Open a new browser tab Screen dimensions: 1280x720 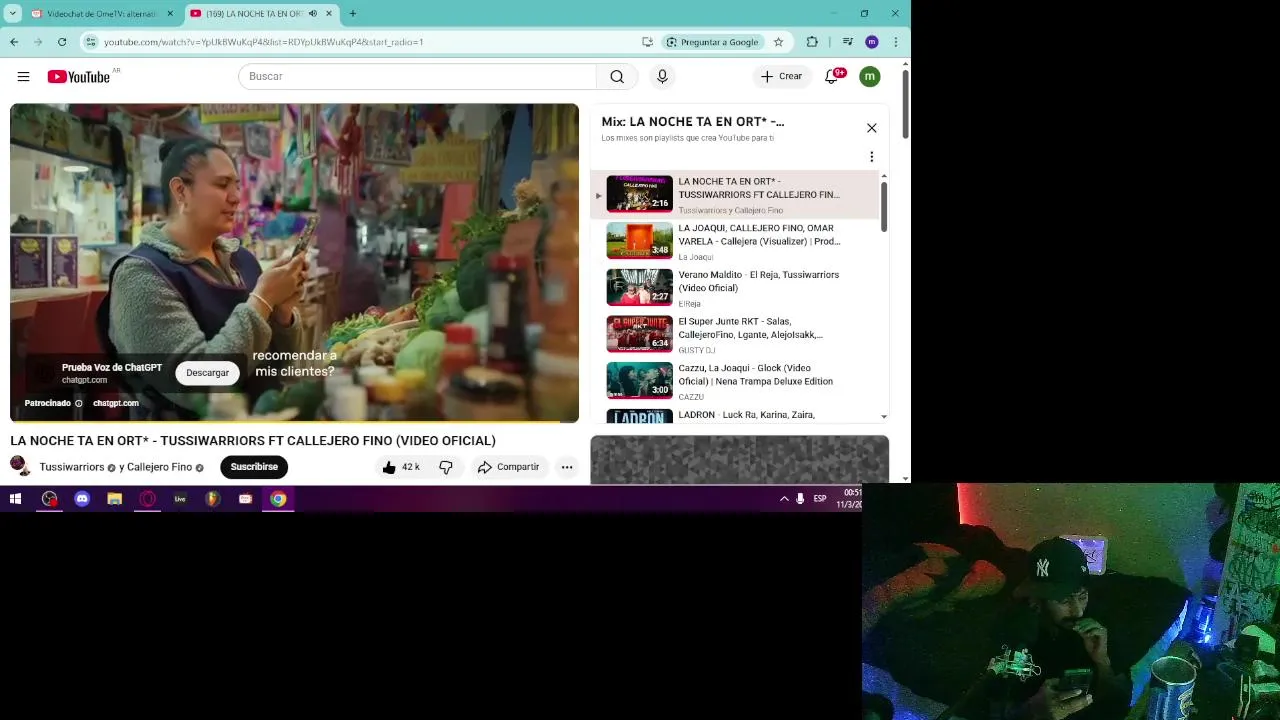pyautogui.click(x=353, y=14)
